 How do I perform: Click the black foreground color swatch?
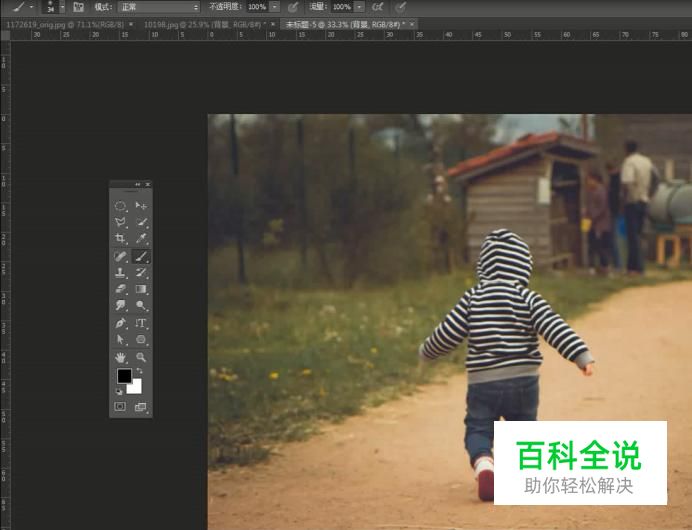click(124, 376)
